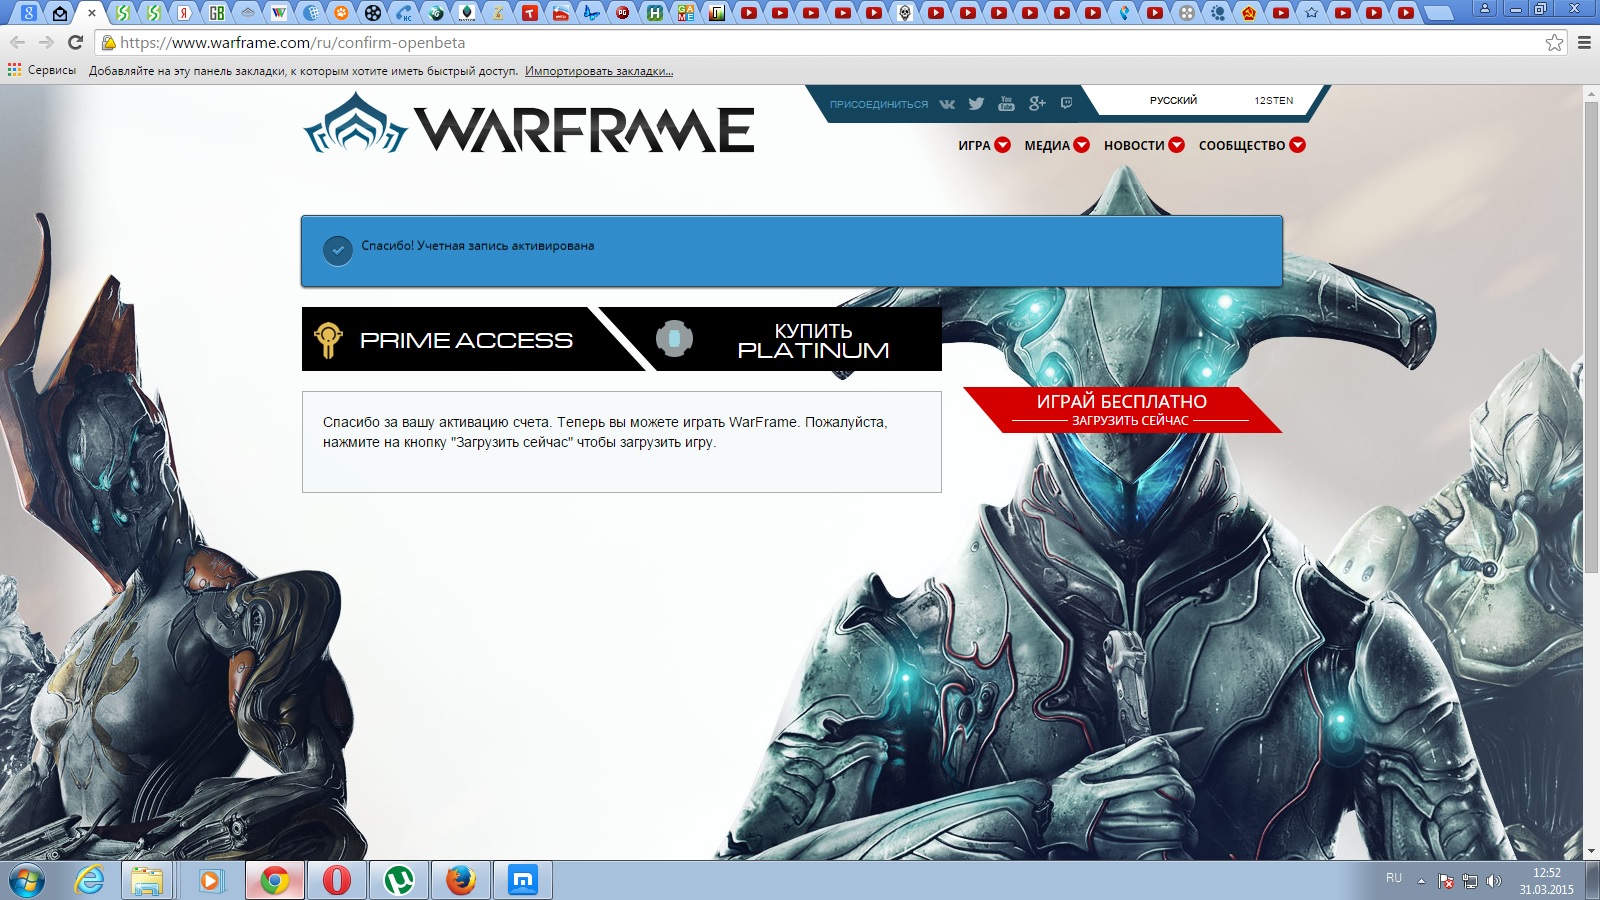Open Warframe's YouTube channel icon
Screen dimensions: 1600x900
click(1006, 104)
